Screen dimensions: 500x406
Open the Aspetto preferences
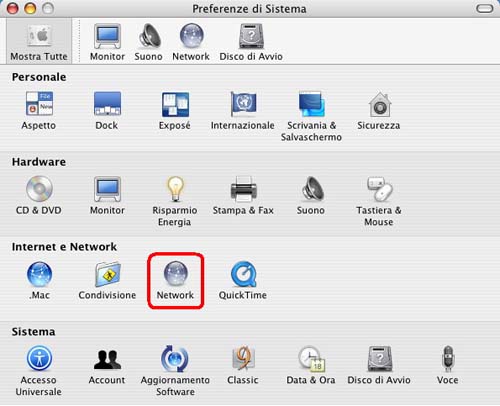coord(39,111)
